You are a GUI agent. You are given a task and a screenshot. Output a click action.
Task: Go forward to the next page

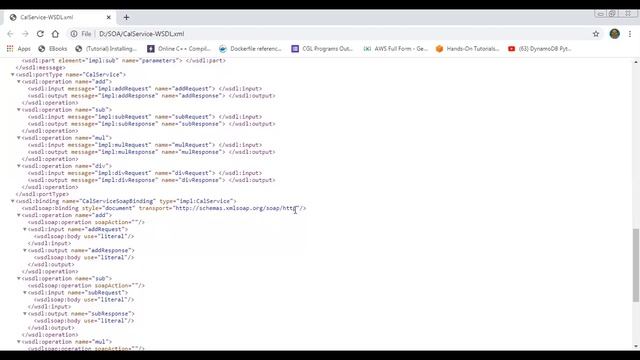tap(25, 34)
